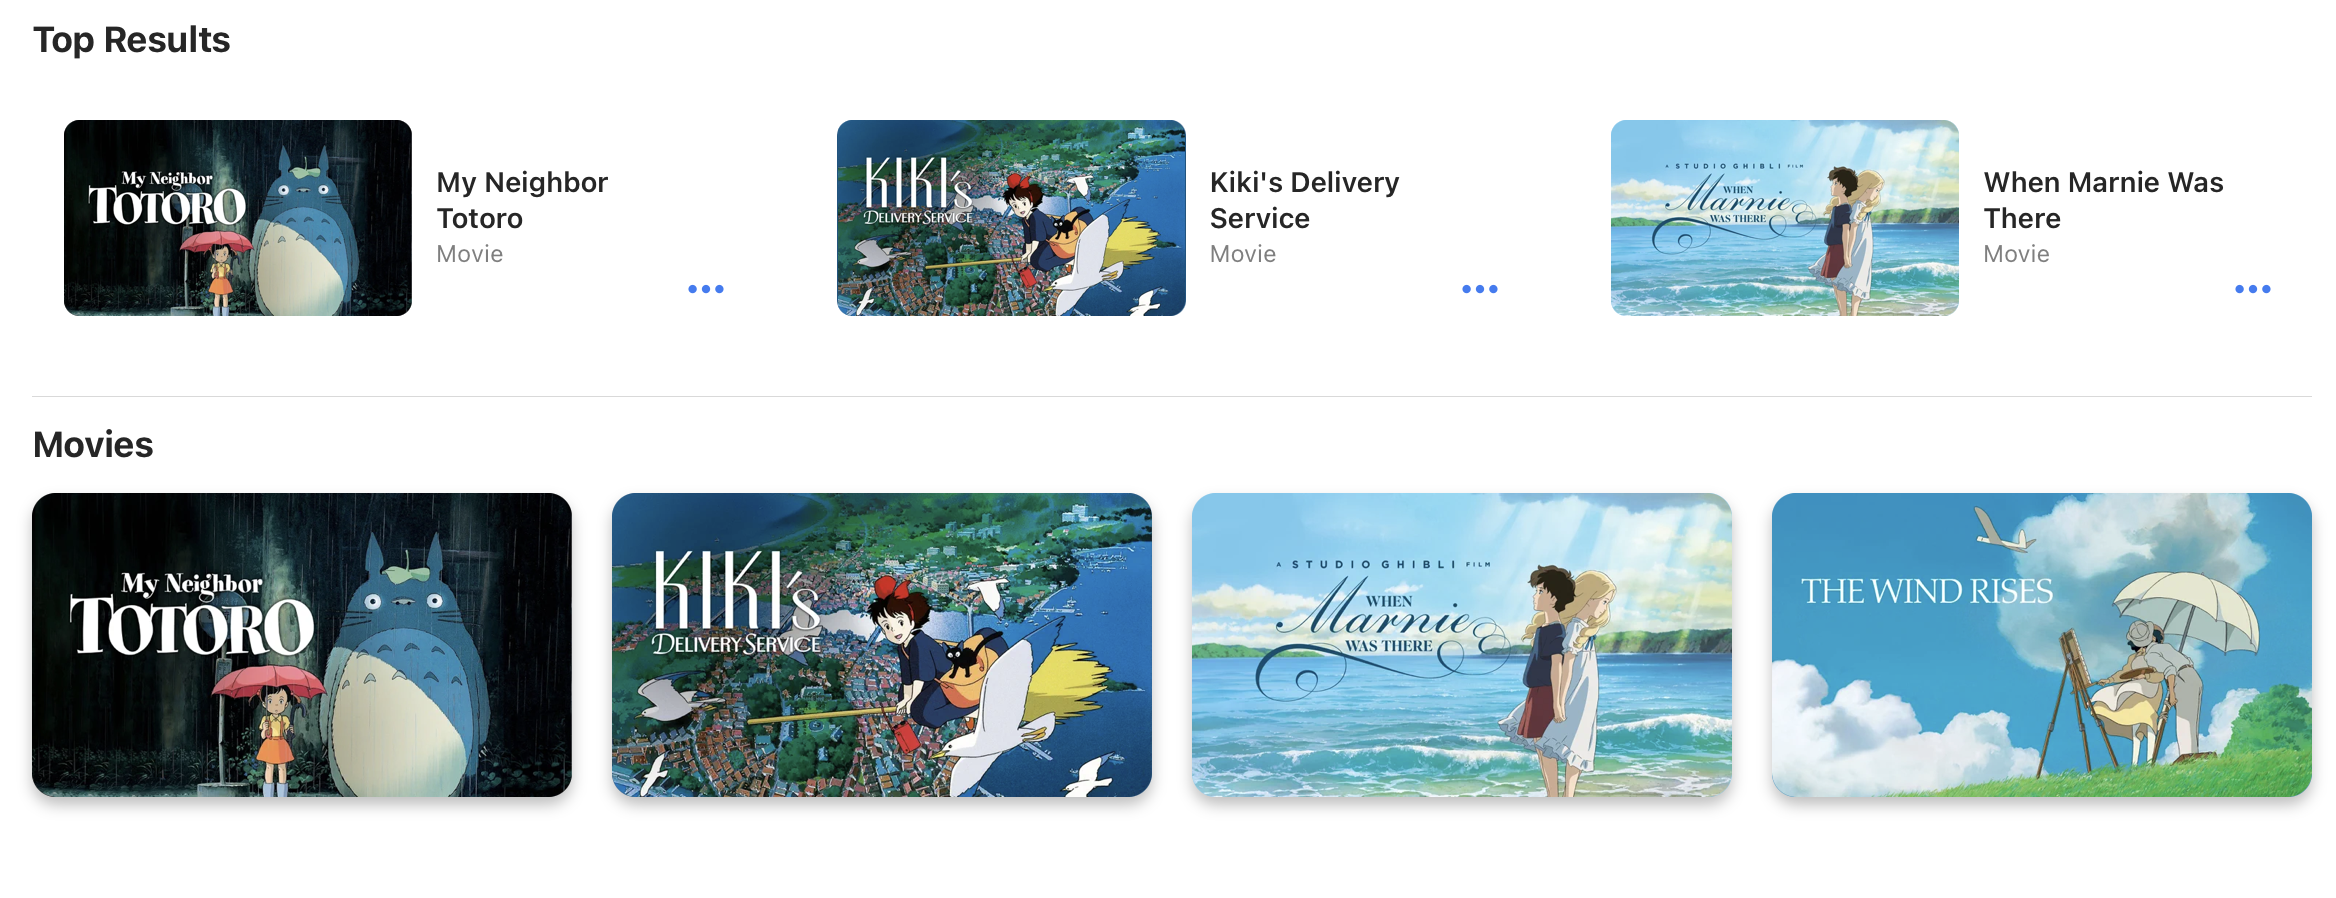Open the small When Marnie Was There thumbnail
Image resolution: width=2336 pixels, height=898 pixels.
[1784, 218]
